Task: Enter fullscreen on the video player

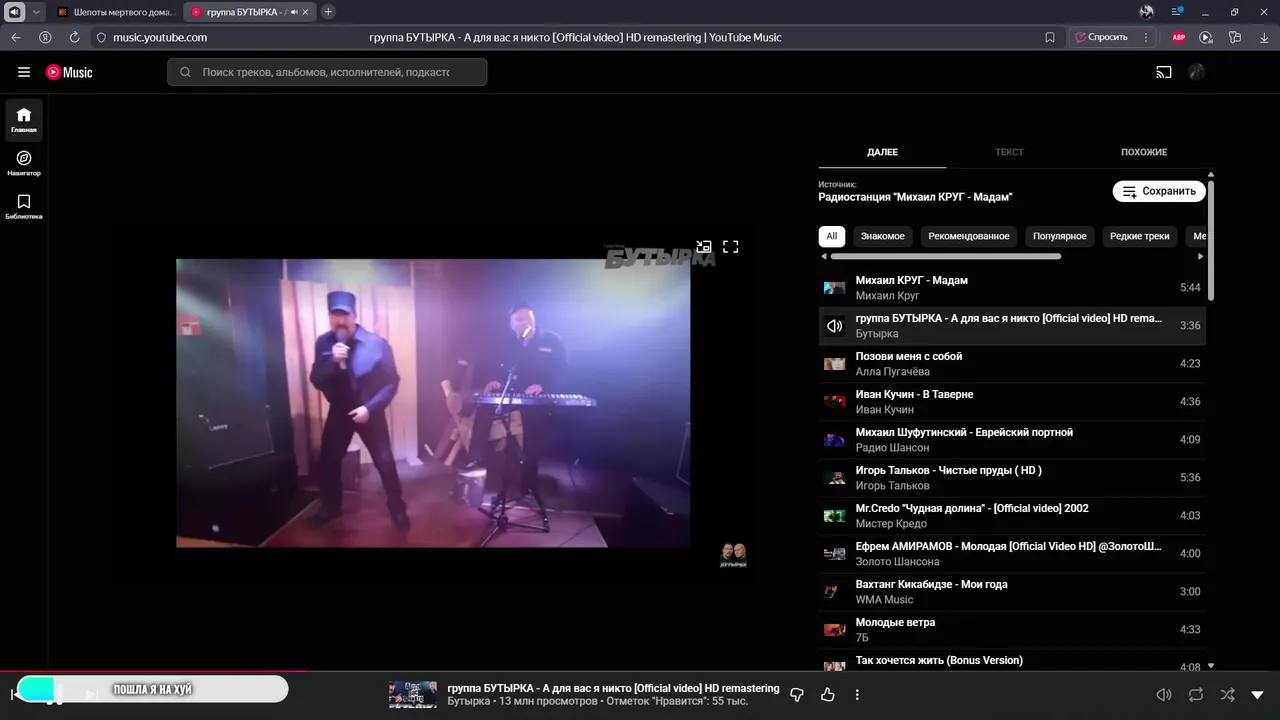Action: pyautogui.click(x=731, y=246)
